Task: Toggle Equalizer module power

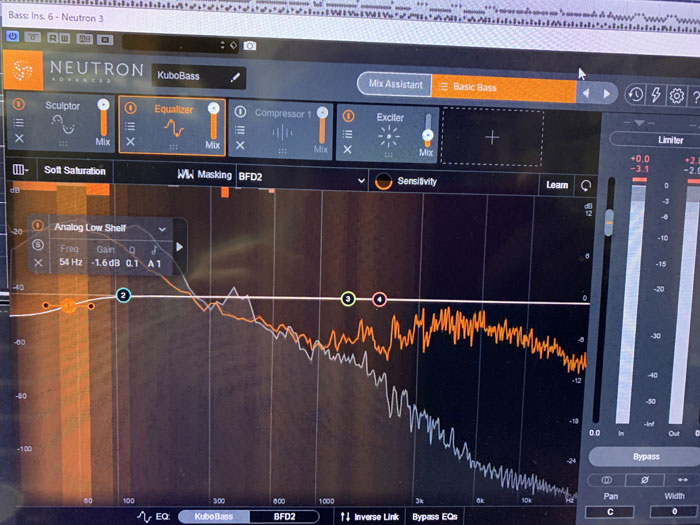Action: pos(130,108)
